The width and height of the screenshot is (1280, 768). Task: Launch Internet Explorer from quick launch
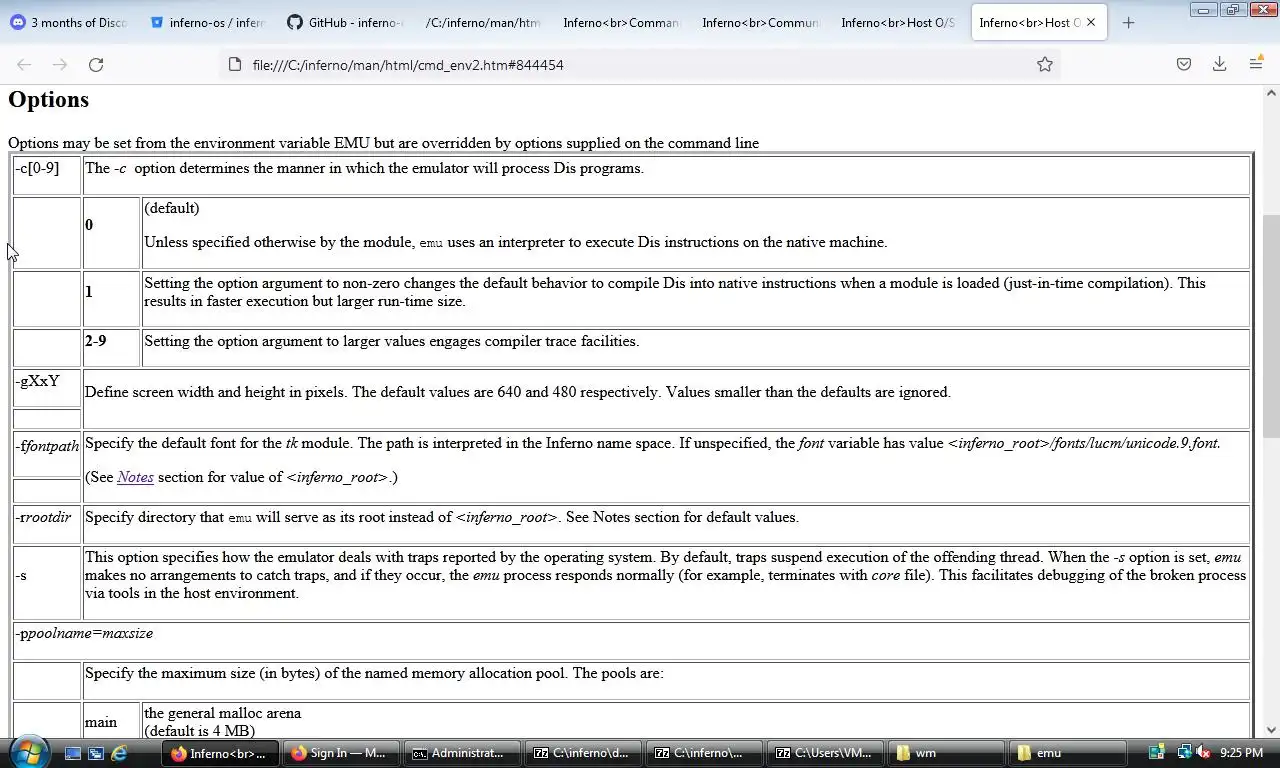coord(119,753)
